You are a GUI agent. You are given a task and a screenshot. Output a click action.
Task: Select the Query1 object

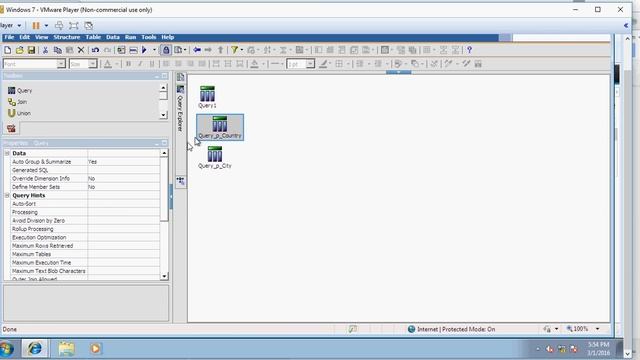pyautogui.click(x=207, y=97)
